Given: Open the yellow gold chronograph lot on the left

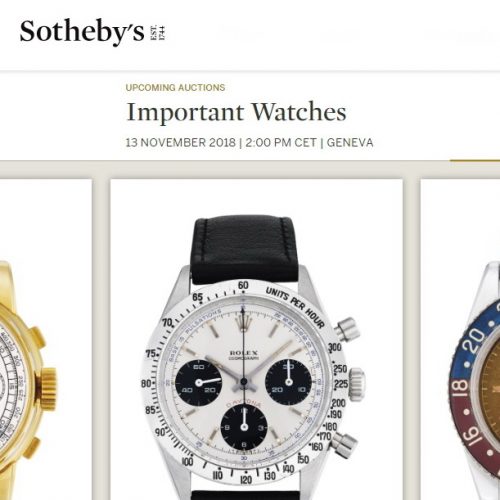Looking at the screenshot, I should (x=46, y=339).
